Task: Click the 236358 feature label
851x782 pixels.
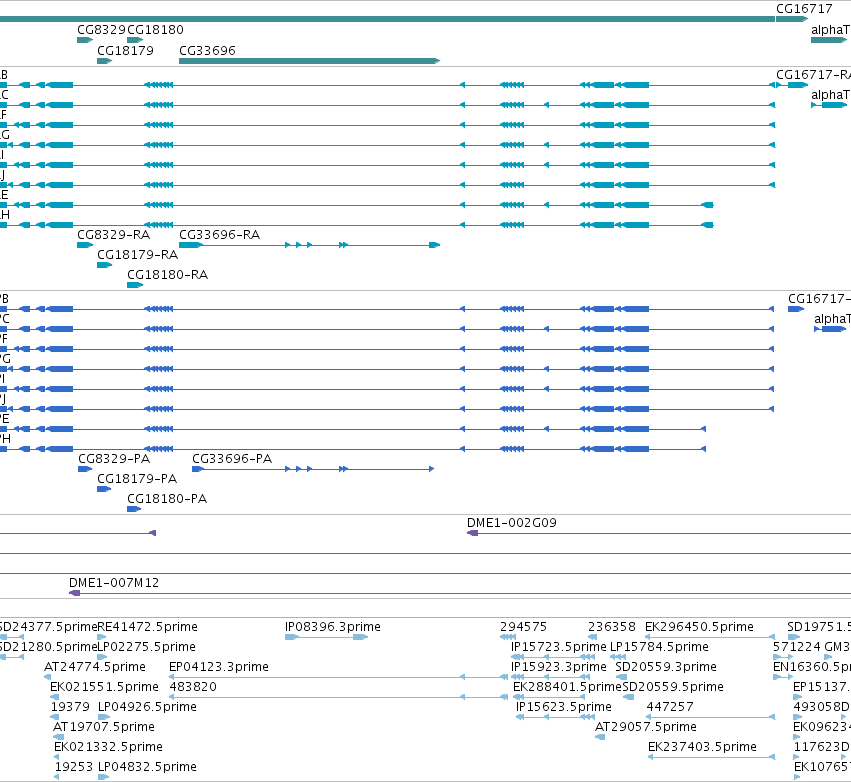Action: click(612, 627)
